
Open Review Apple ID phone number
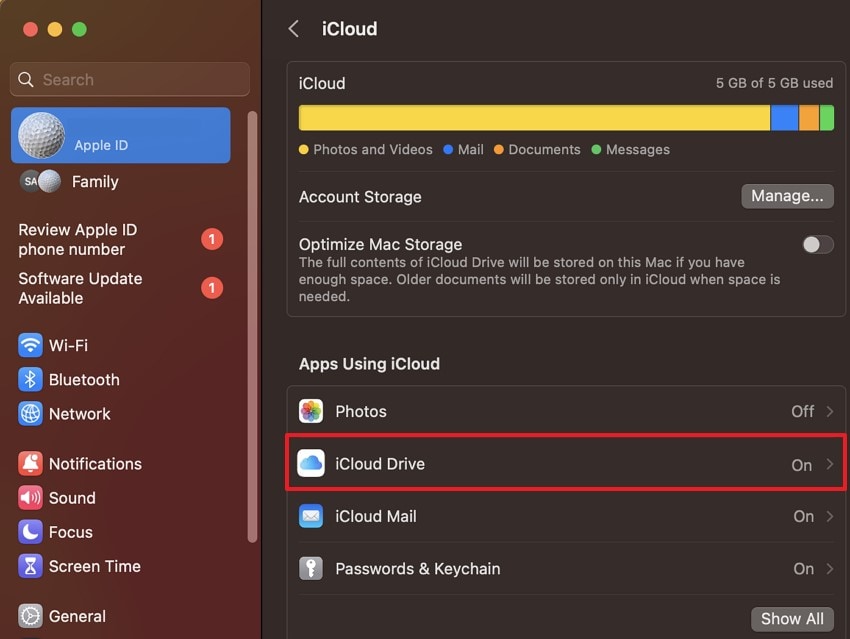click(x=120, y=240)
